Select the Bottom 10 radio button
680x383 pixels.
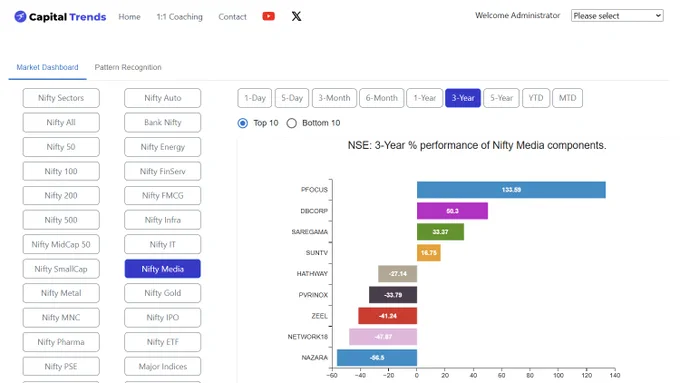pos(291,123)
